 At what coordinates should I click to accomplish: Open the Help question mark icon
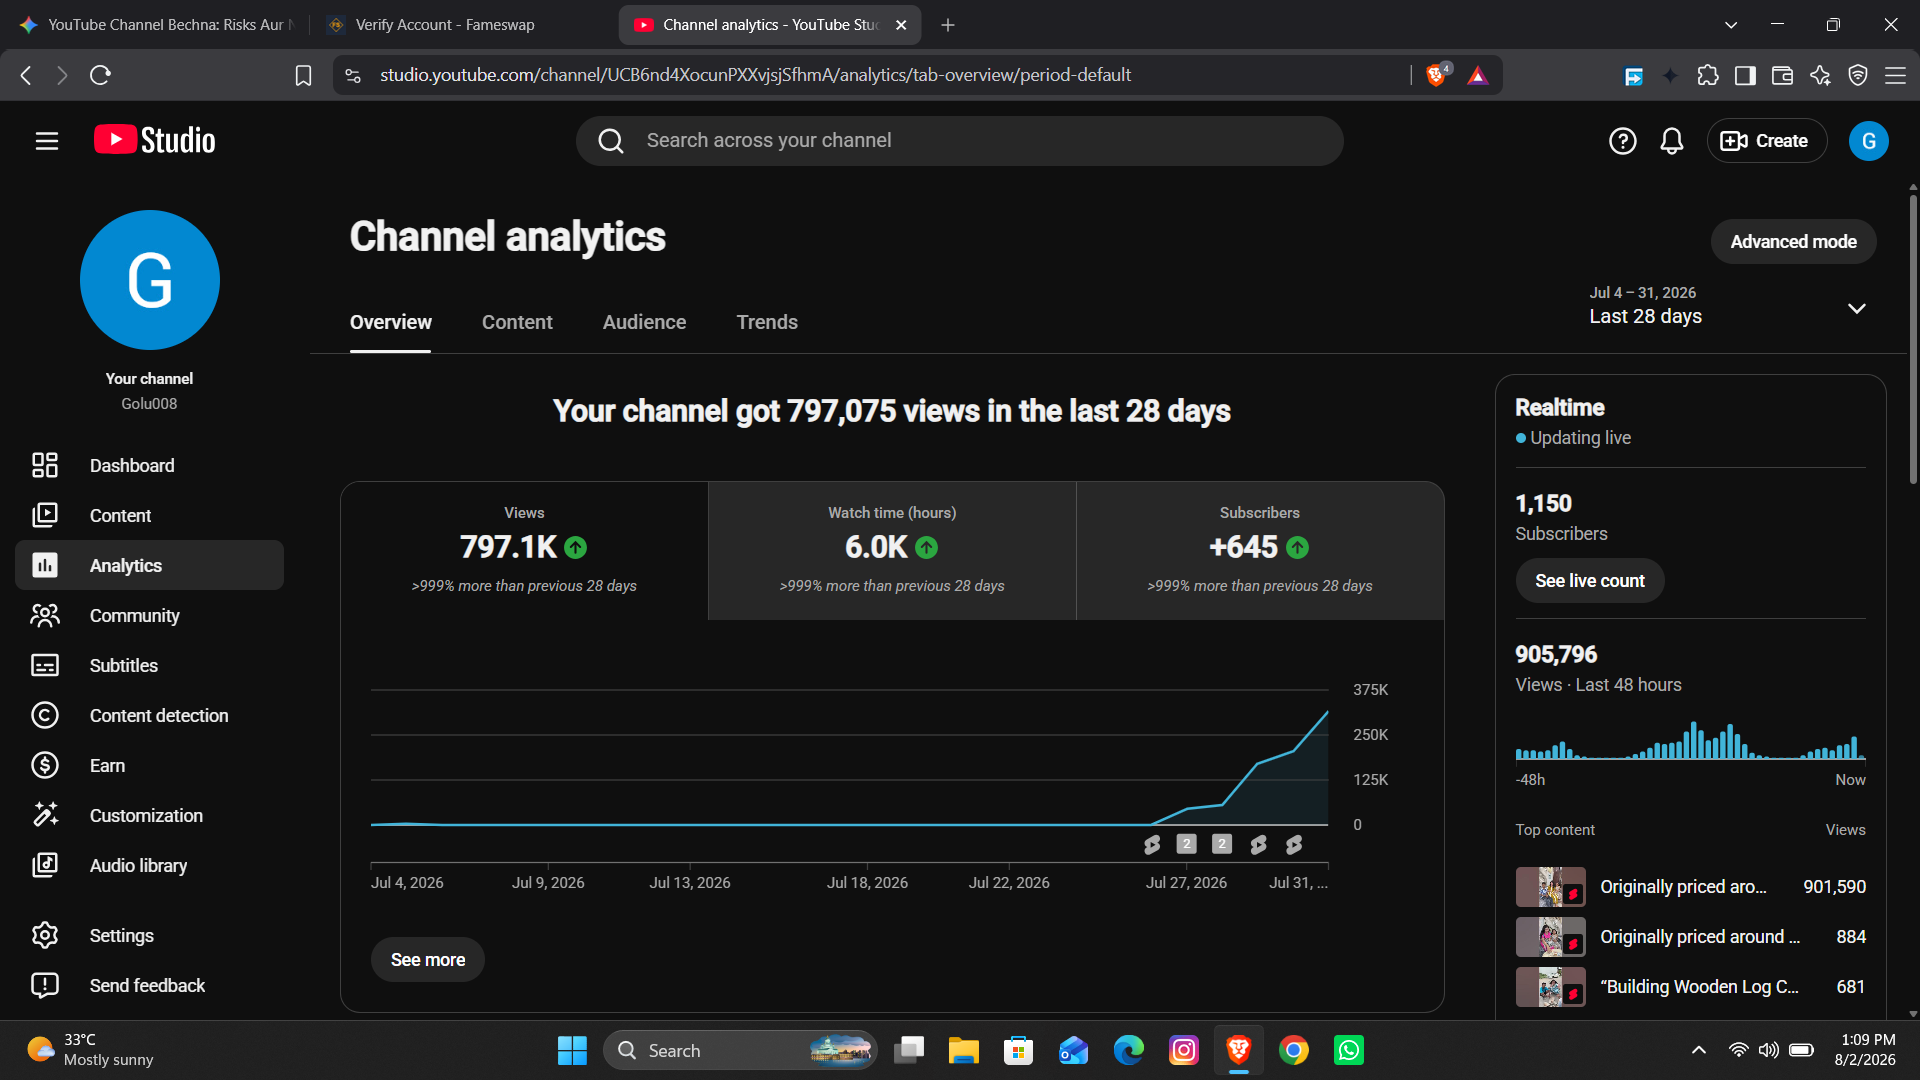1622,141
